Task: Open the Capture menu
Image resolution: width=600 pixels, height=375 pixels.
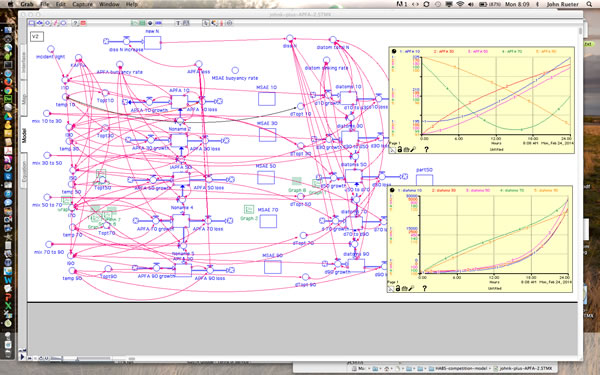Action: coord(83,4)
